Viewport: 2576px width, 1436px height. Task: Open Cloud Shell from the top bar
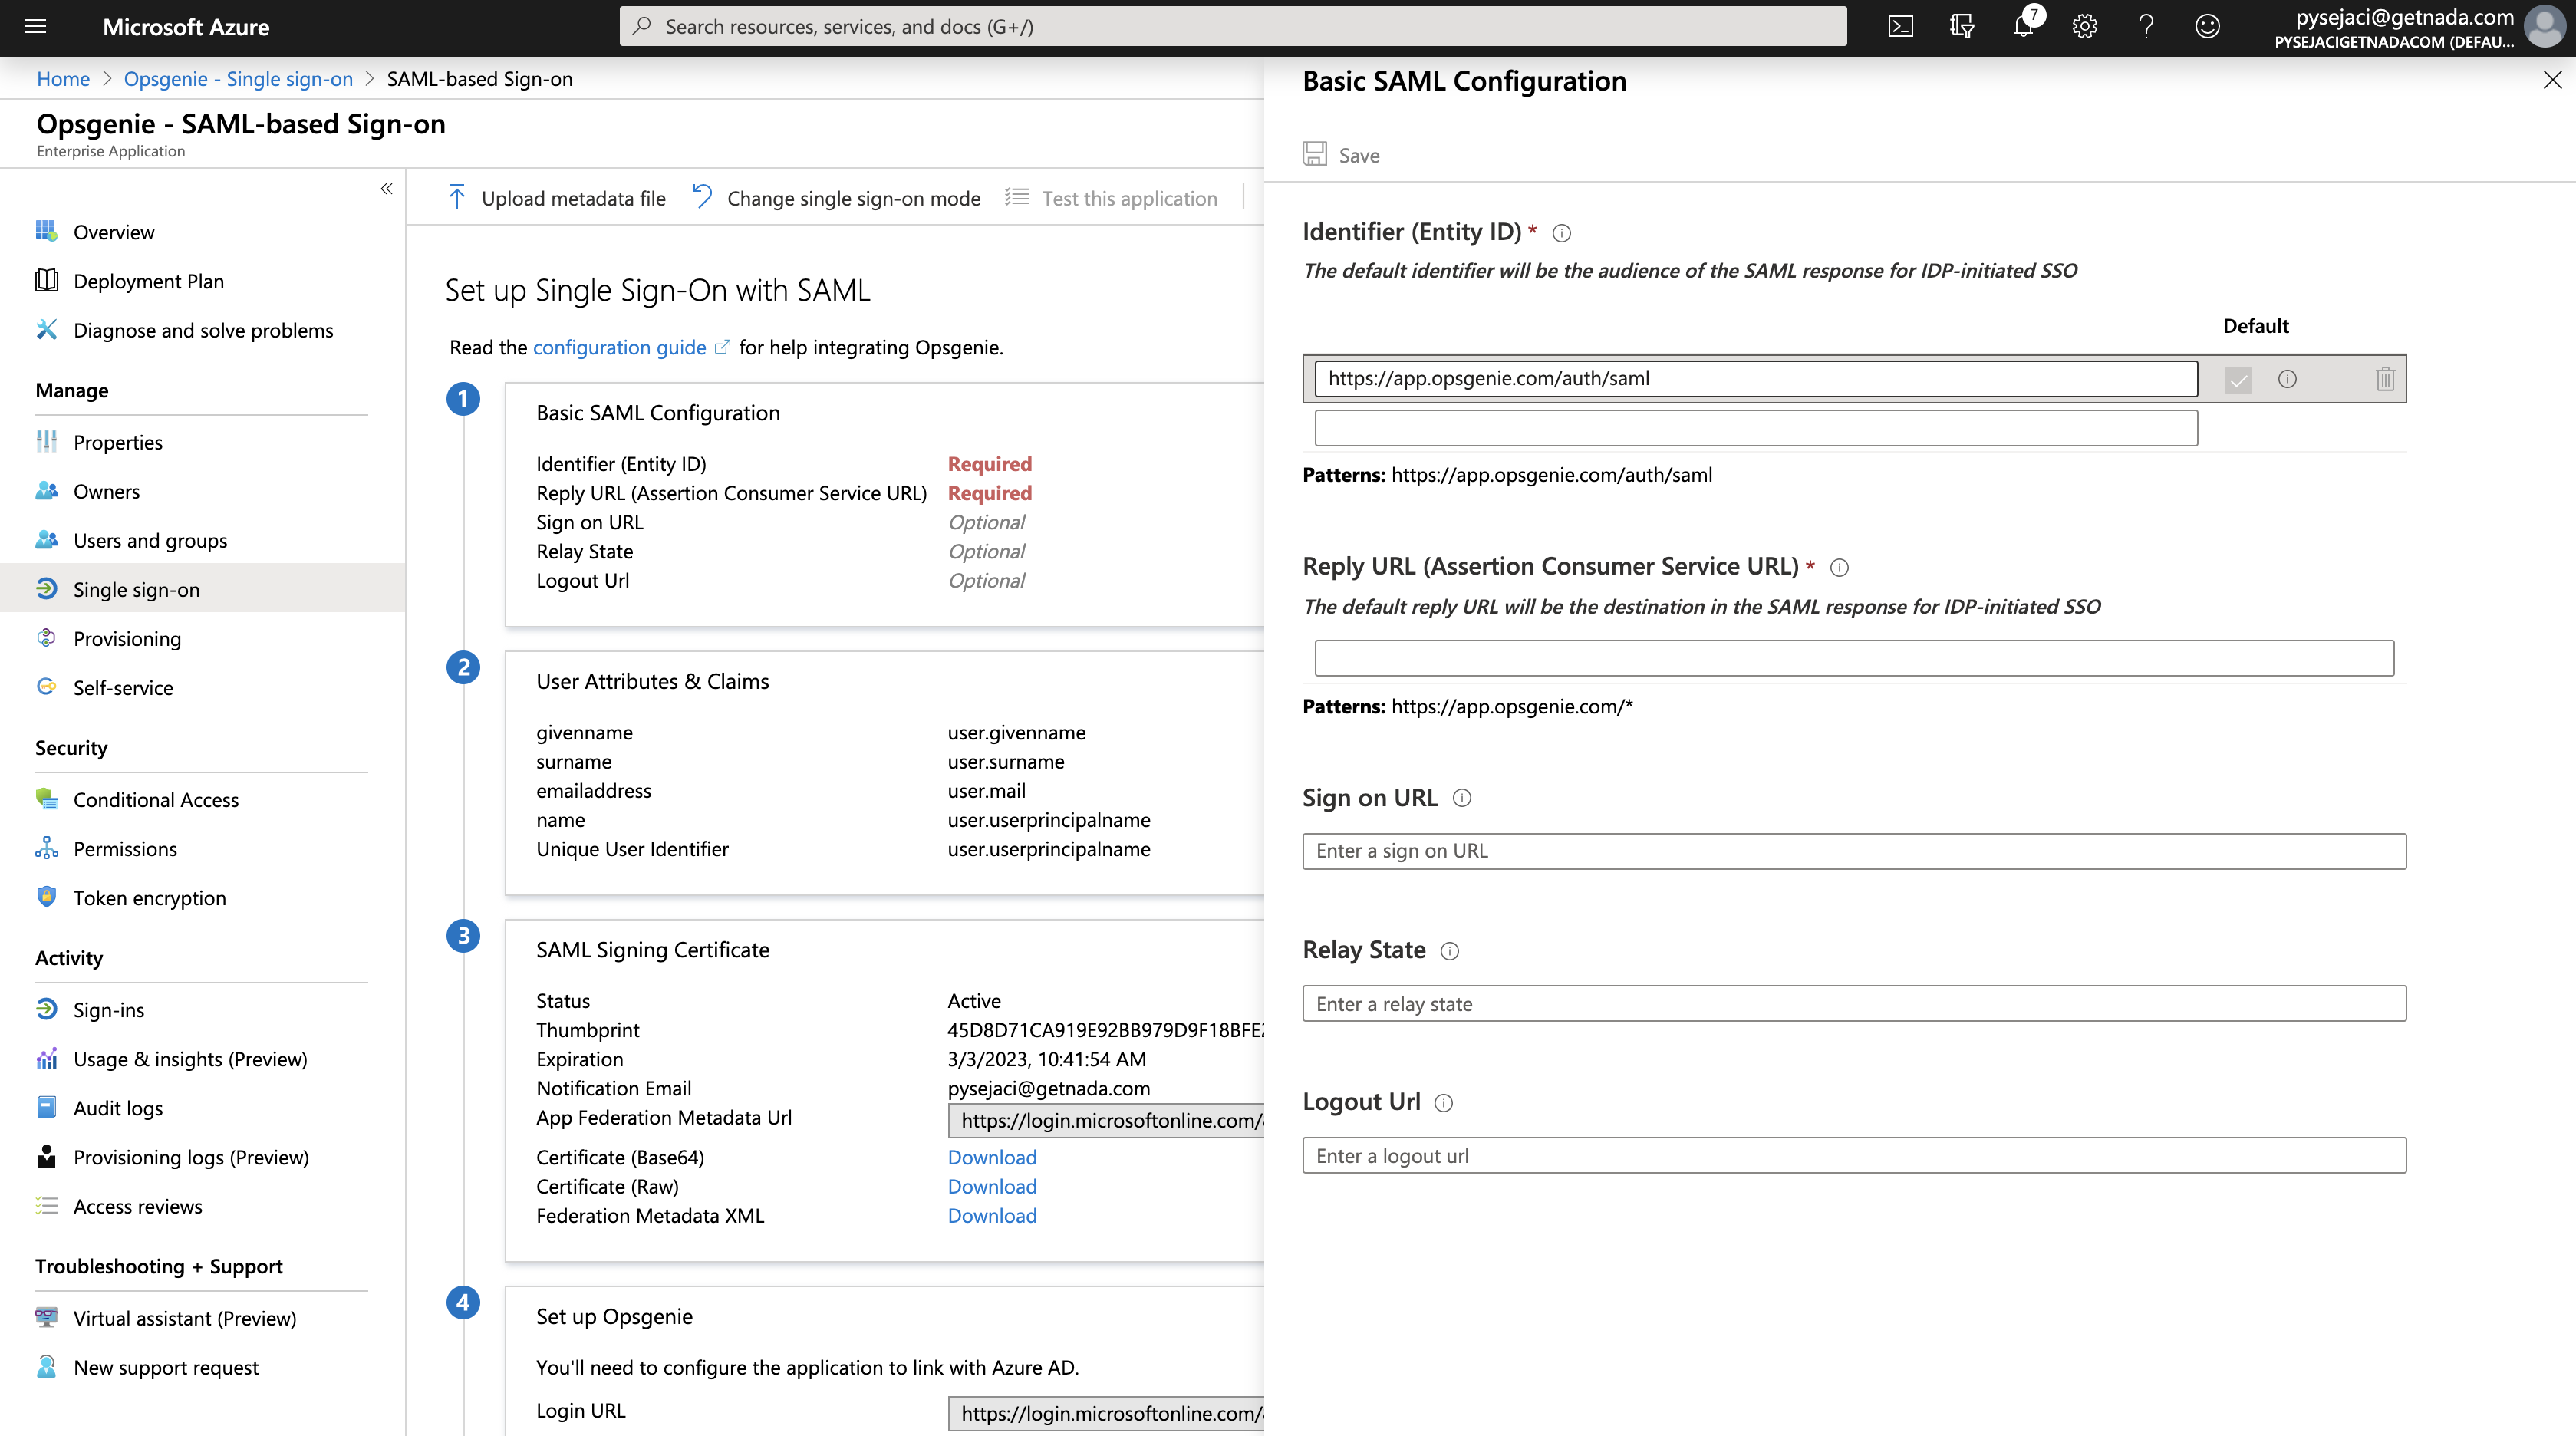coord(1900,27)
